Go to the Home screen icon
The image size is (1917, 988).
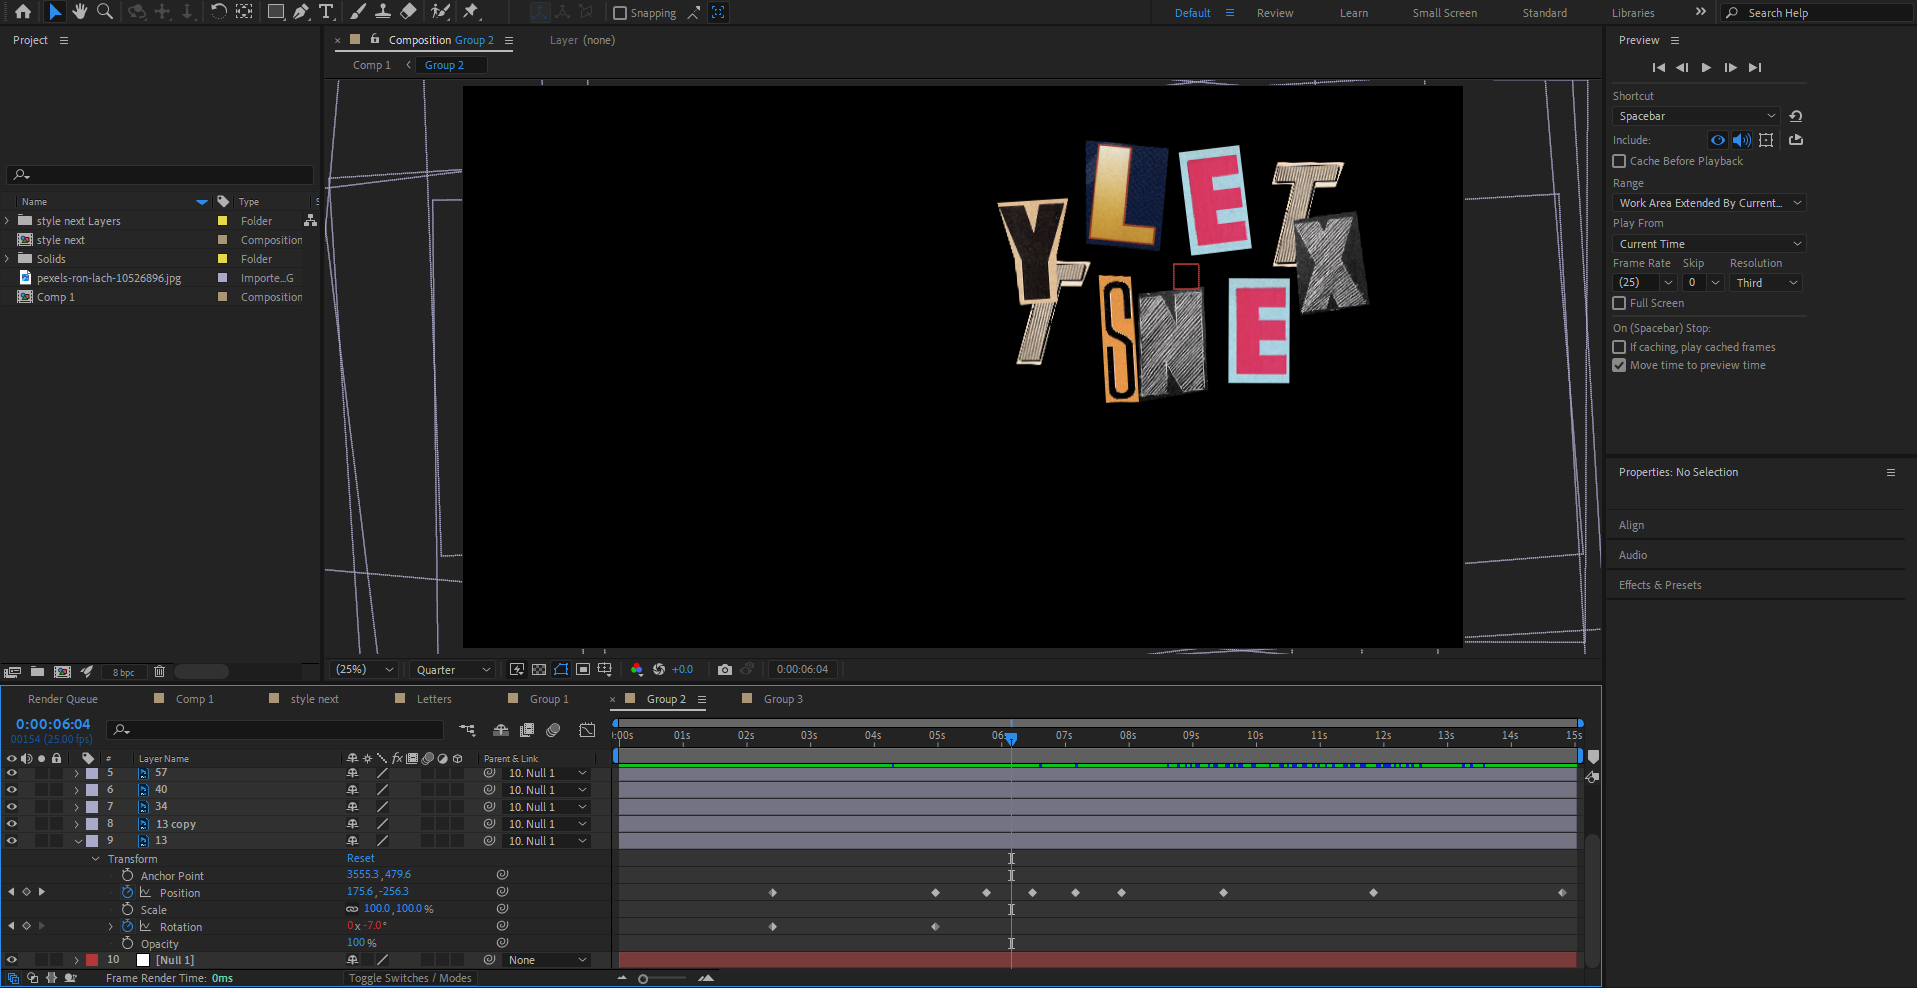23,12
